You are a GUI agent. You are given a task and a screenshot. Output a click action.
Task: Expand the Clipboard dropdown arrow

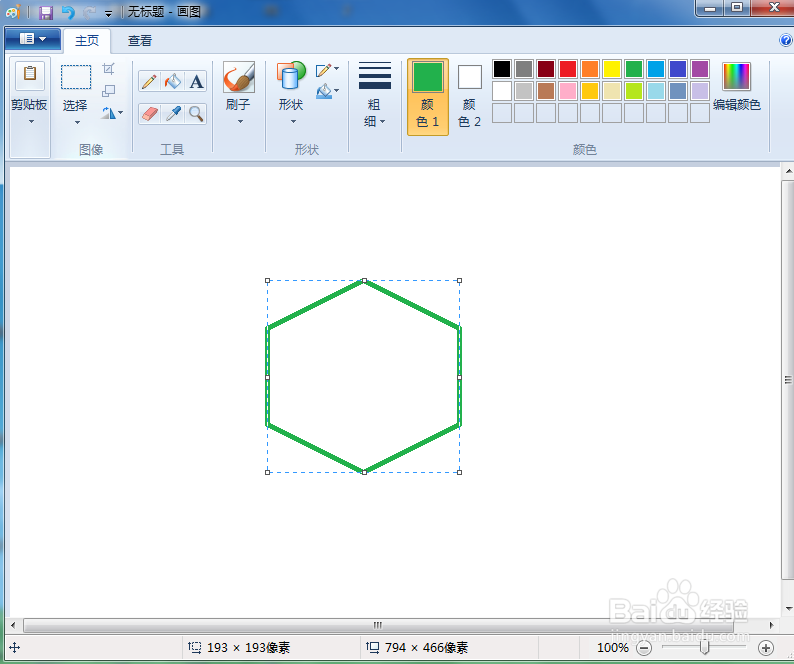tap(31, 122)
